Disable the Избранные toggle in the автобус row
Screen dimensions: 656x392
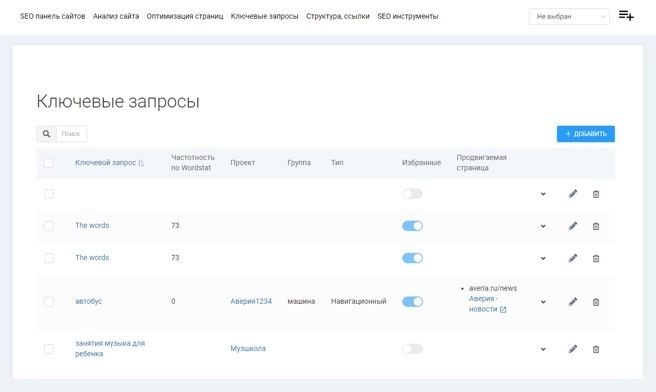413,302
